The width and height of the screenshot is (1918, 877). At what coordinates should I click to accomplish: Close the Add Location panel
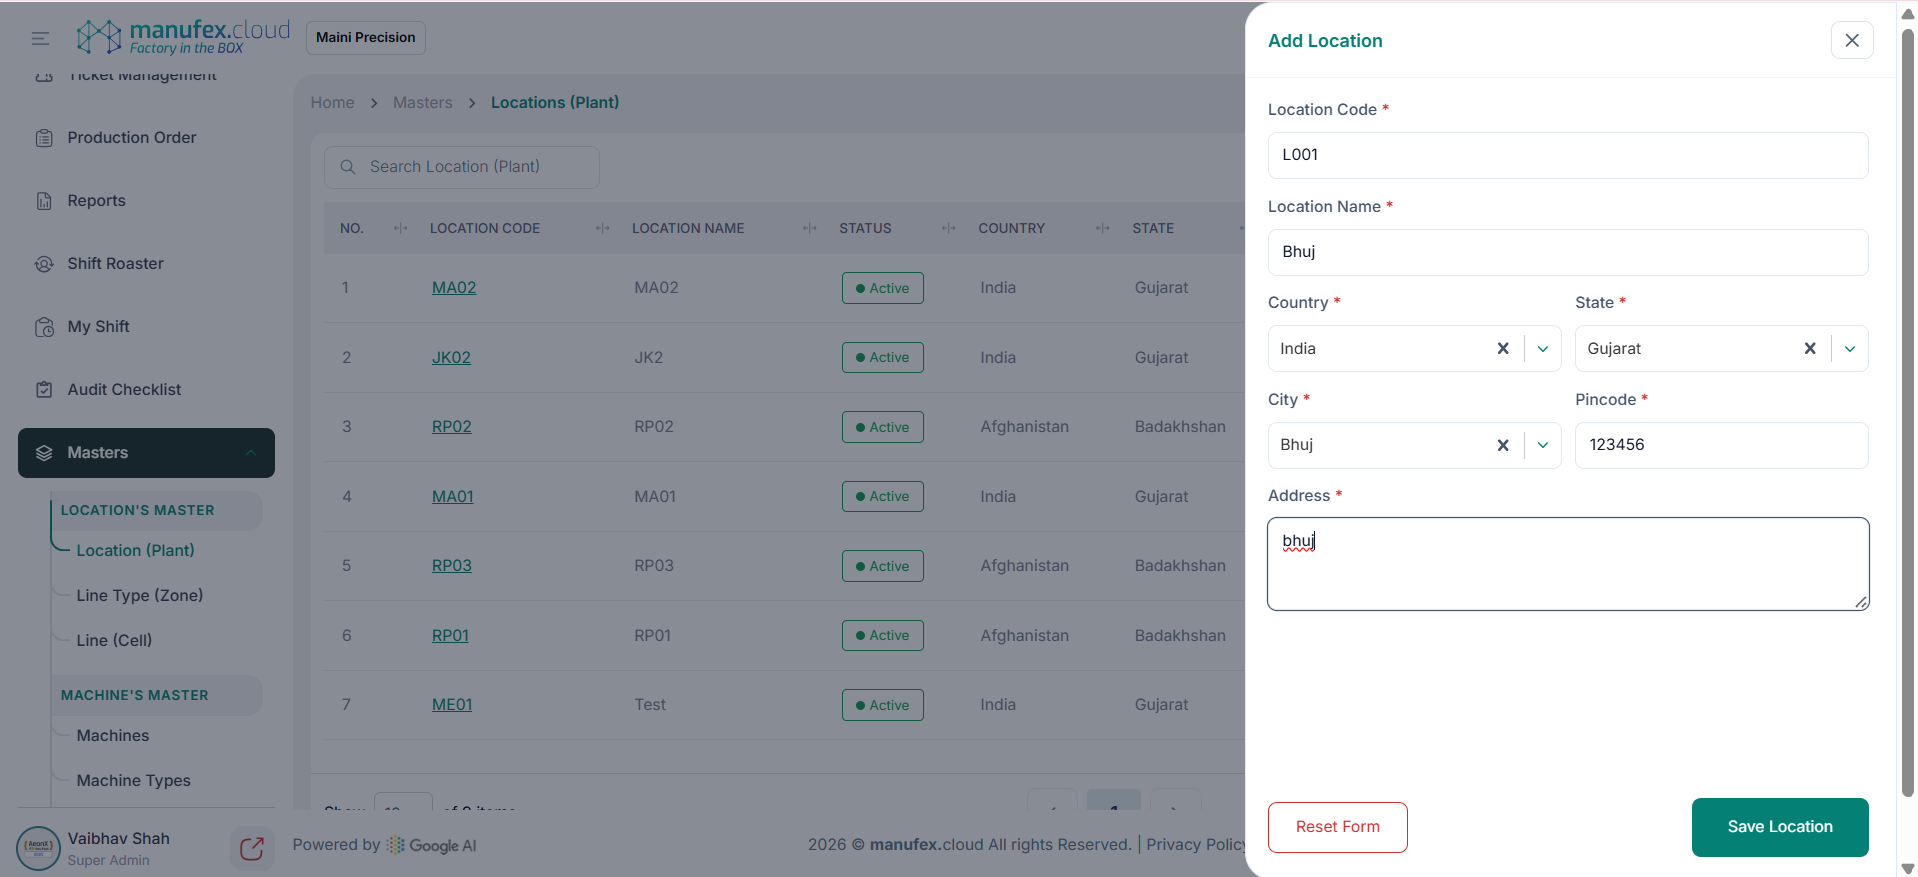(1851, 41)
